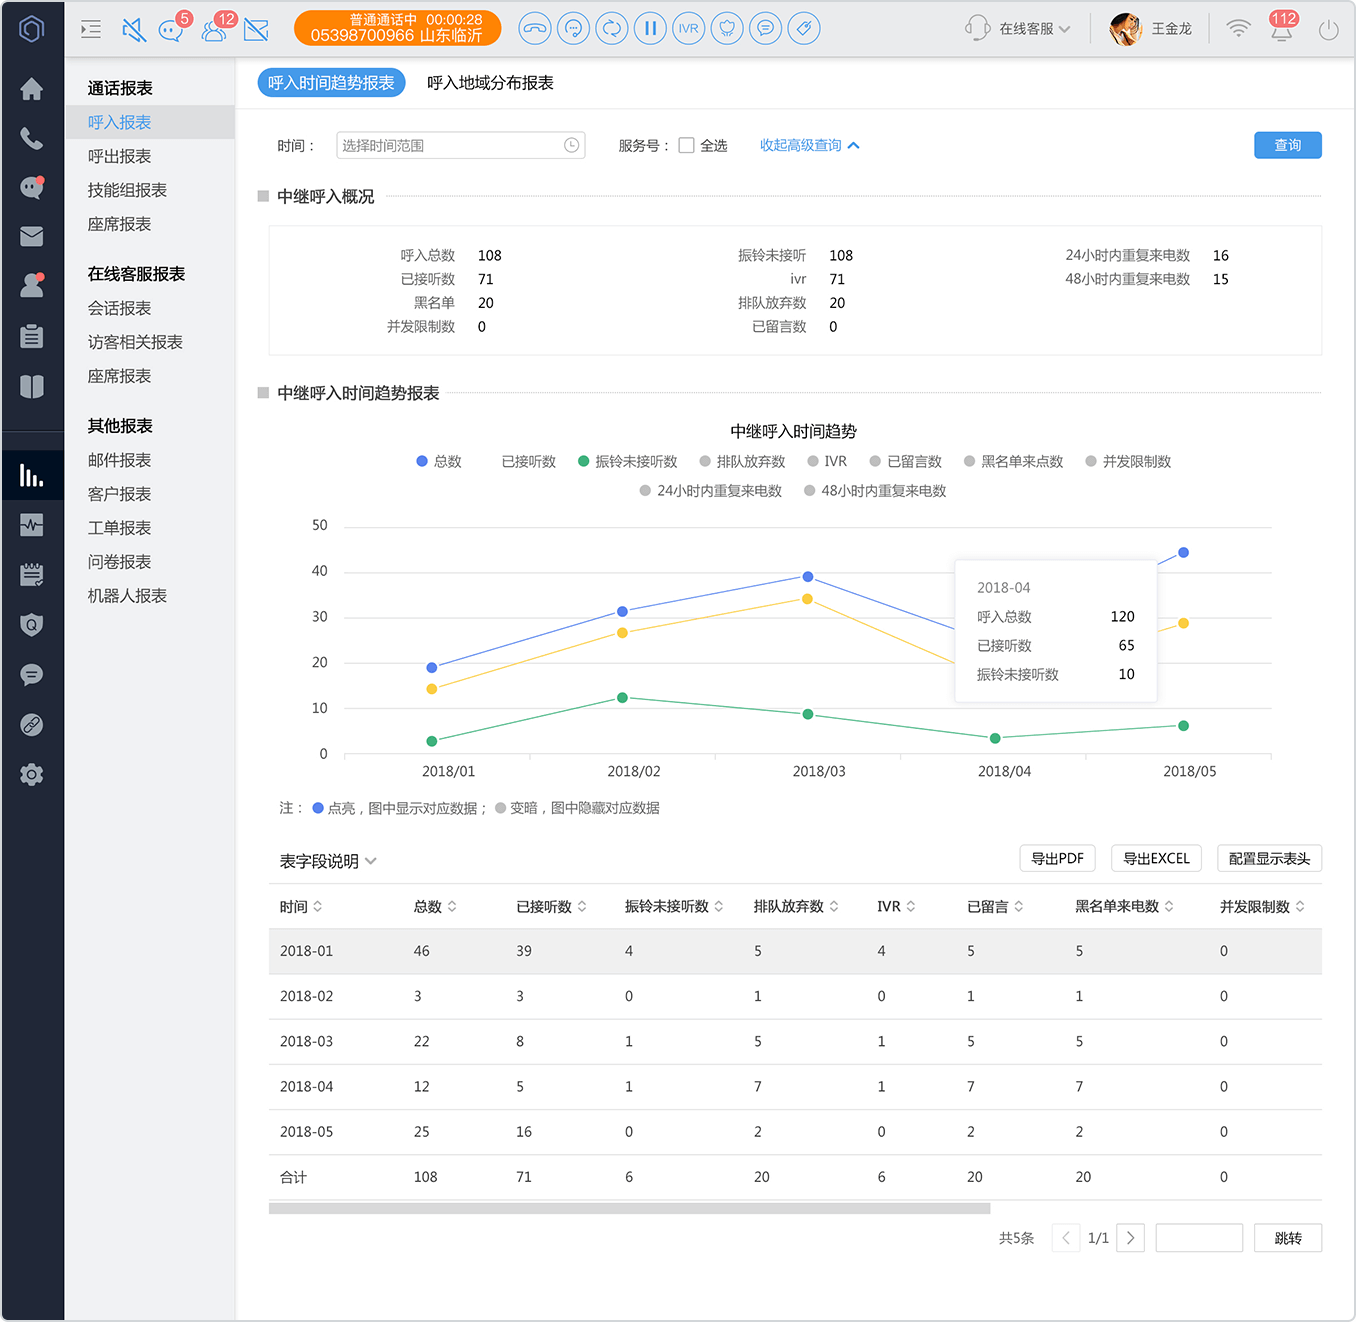This screenshot has height=1322, width=1356.
Task: Open sidebar clipboard icon
Action: (x=32, y=336)
